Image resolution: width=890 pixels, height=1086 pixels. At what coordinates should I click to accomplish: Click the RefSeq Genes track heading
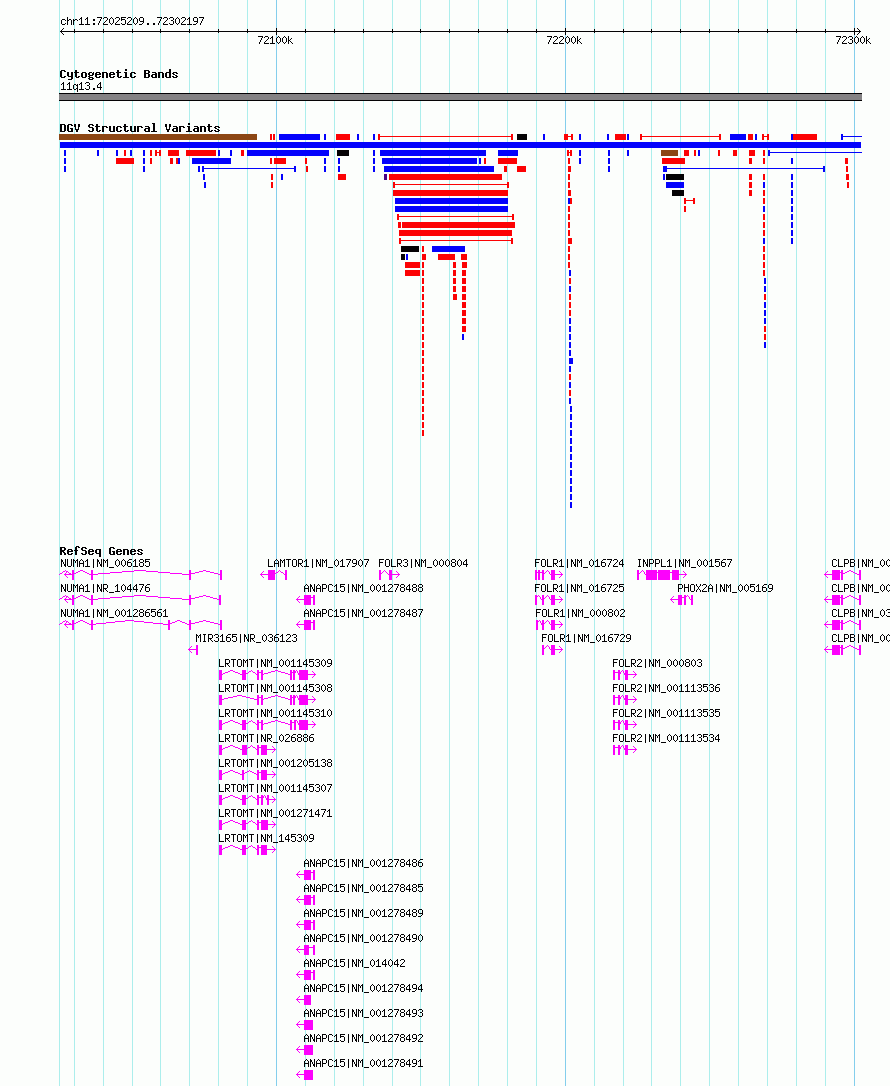[x=101, y=551]
